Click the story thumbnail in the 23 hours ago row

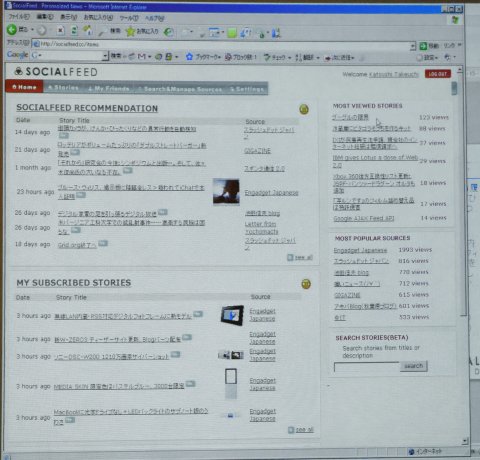(x=226, y=191)
